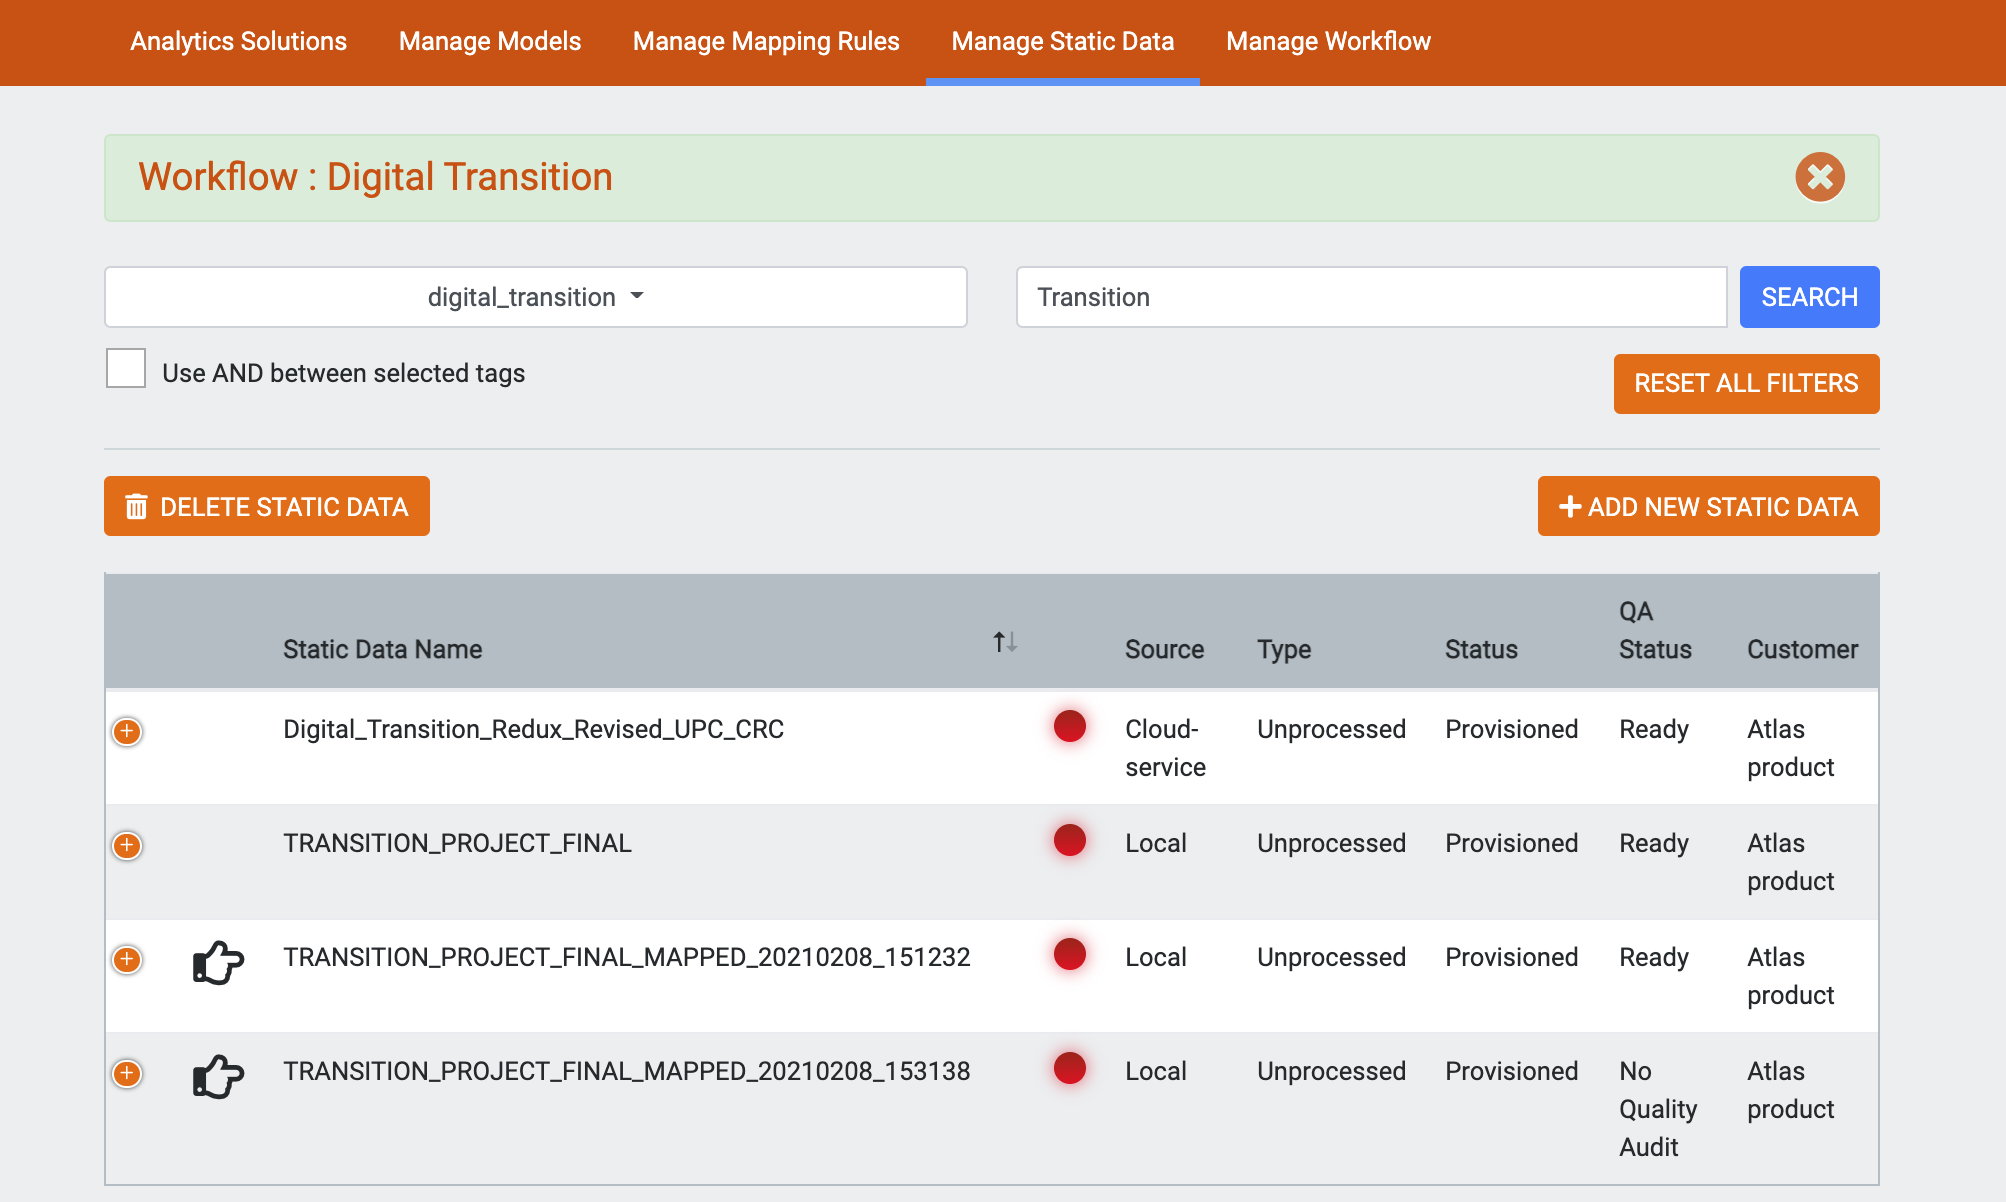
Task: Click the TRANSITION_PROJECT_FINAL name cell
Action: point(457,843)
